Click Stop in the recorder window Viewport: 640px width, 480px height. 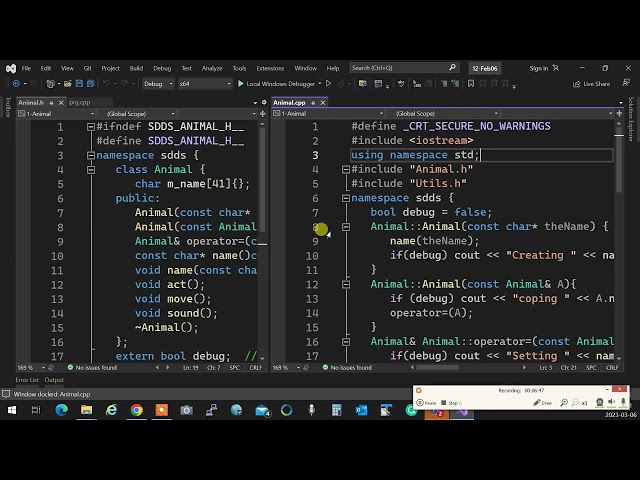(451, 403)
